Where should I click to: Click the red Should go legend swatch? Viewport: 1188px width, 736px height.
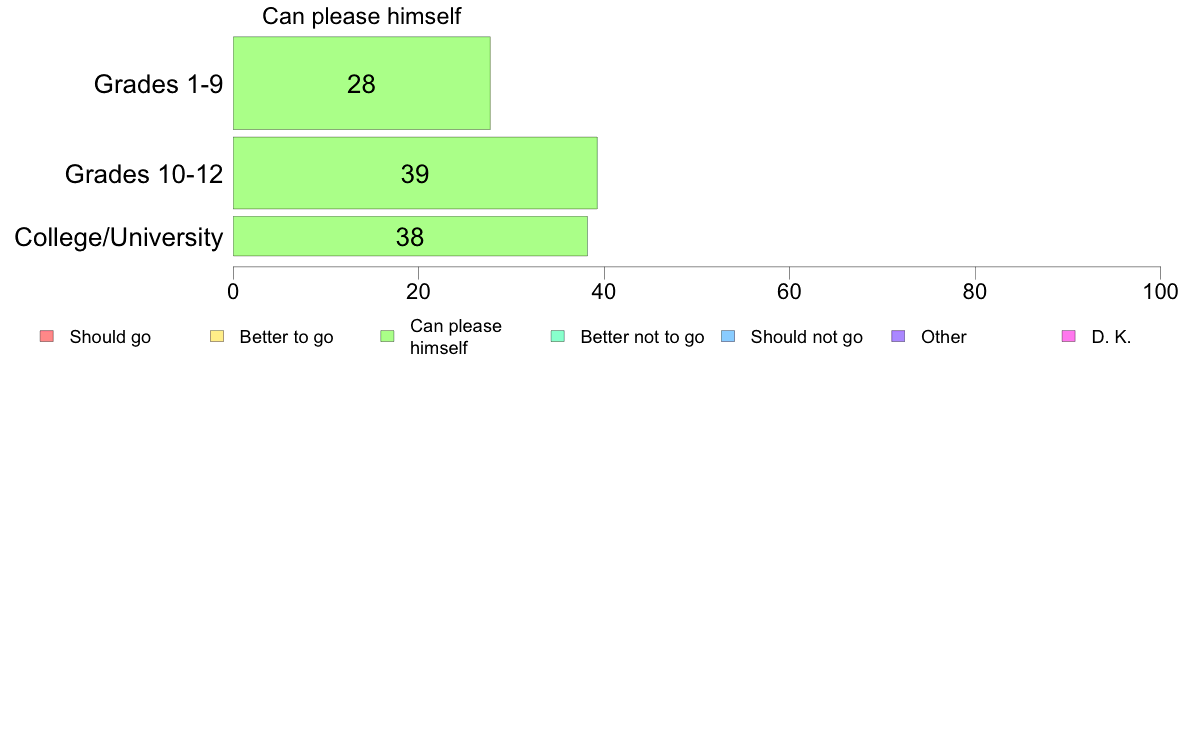[47, 337]
